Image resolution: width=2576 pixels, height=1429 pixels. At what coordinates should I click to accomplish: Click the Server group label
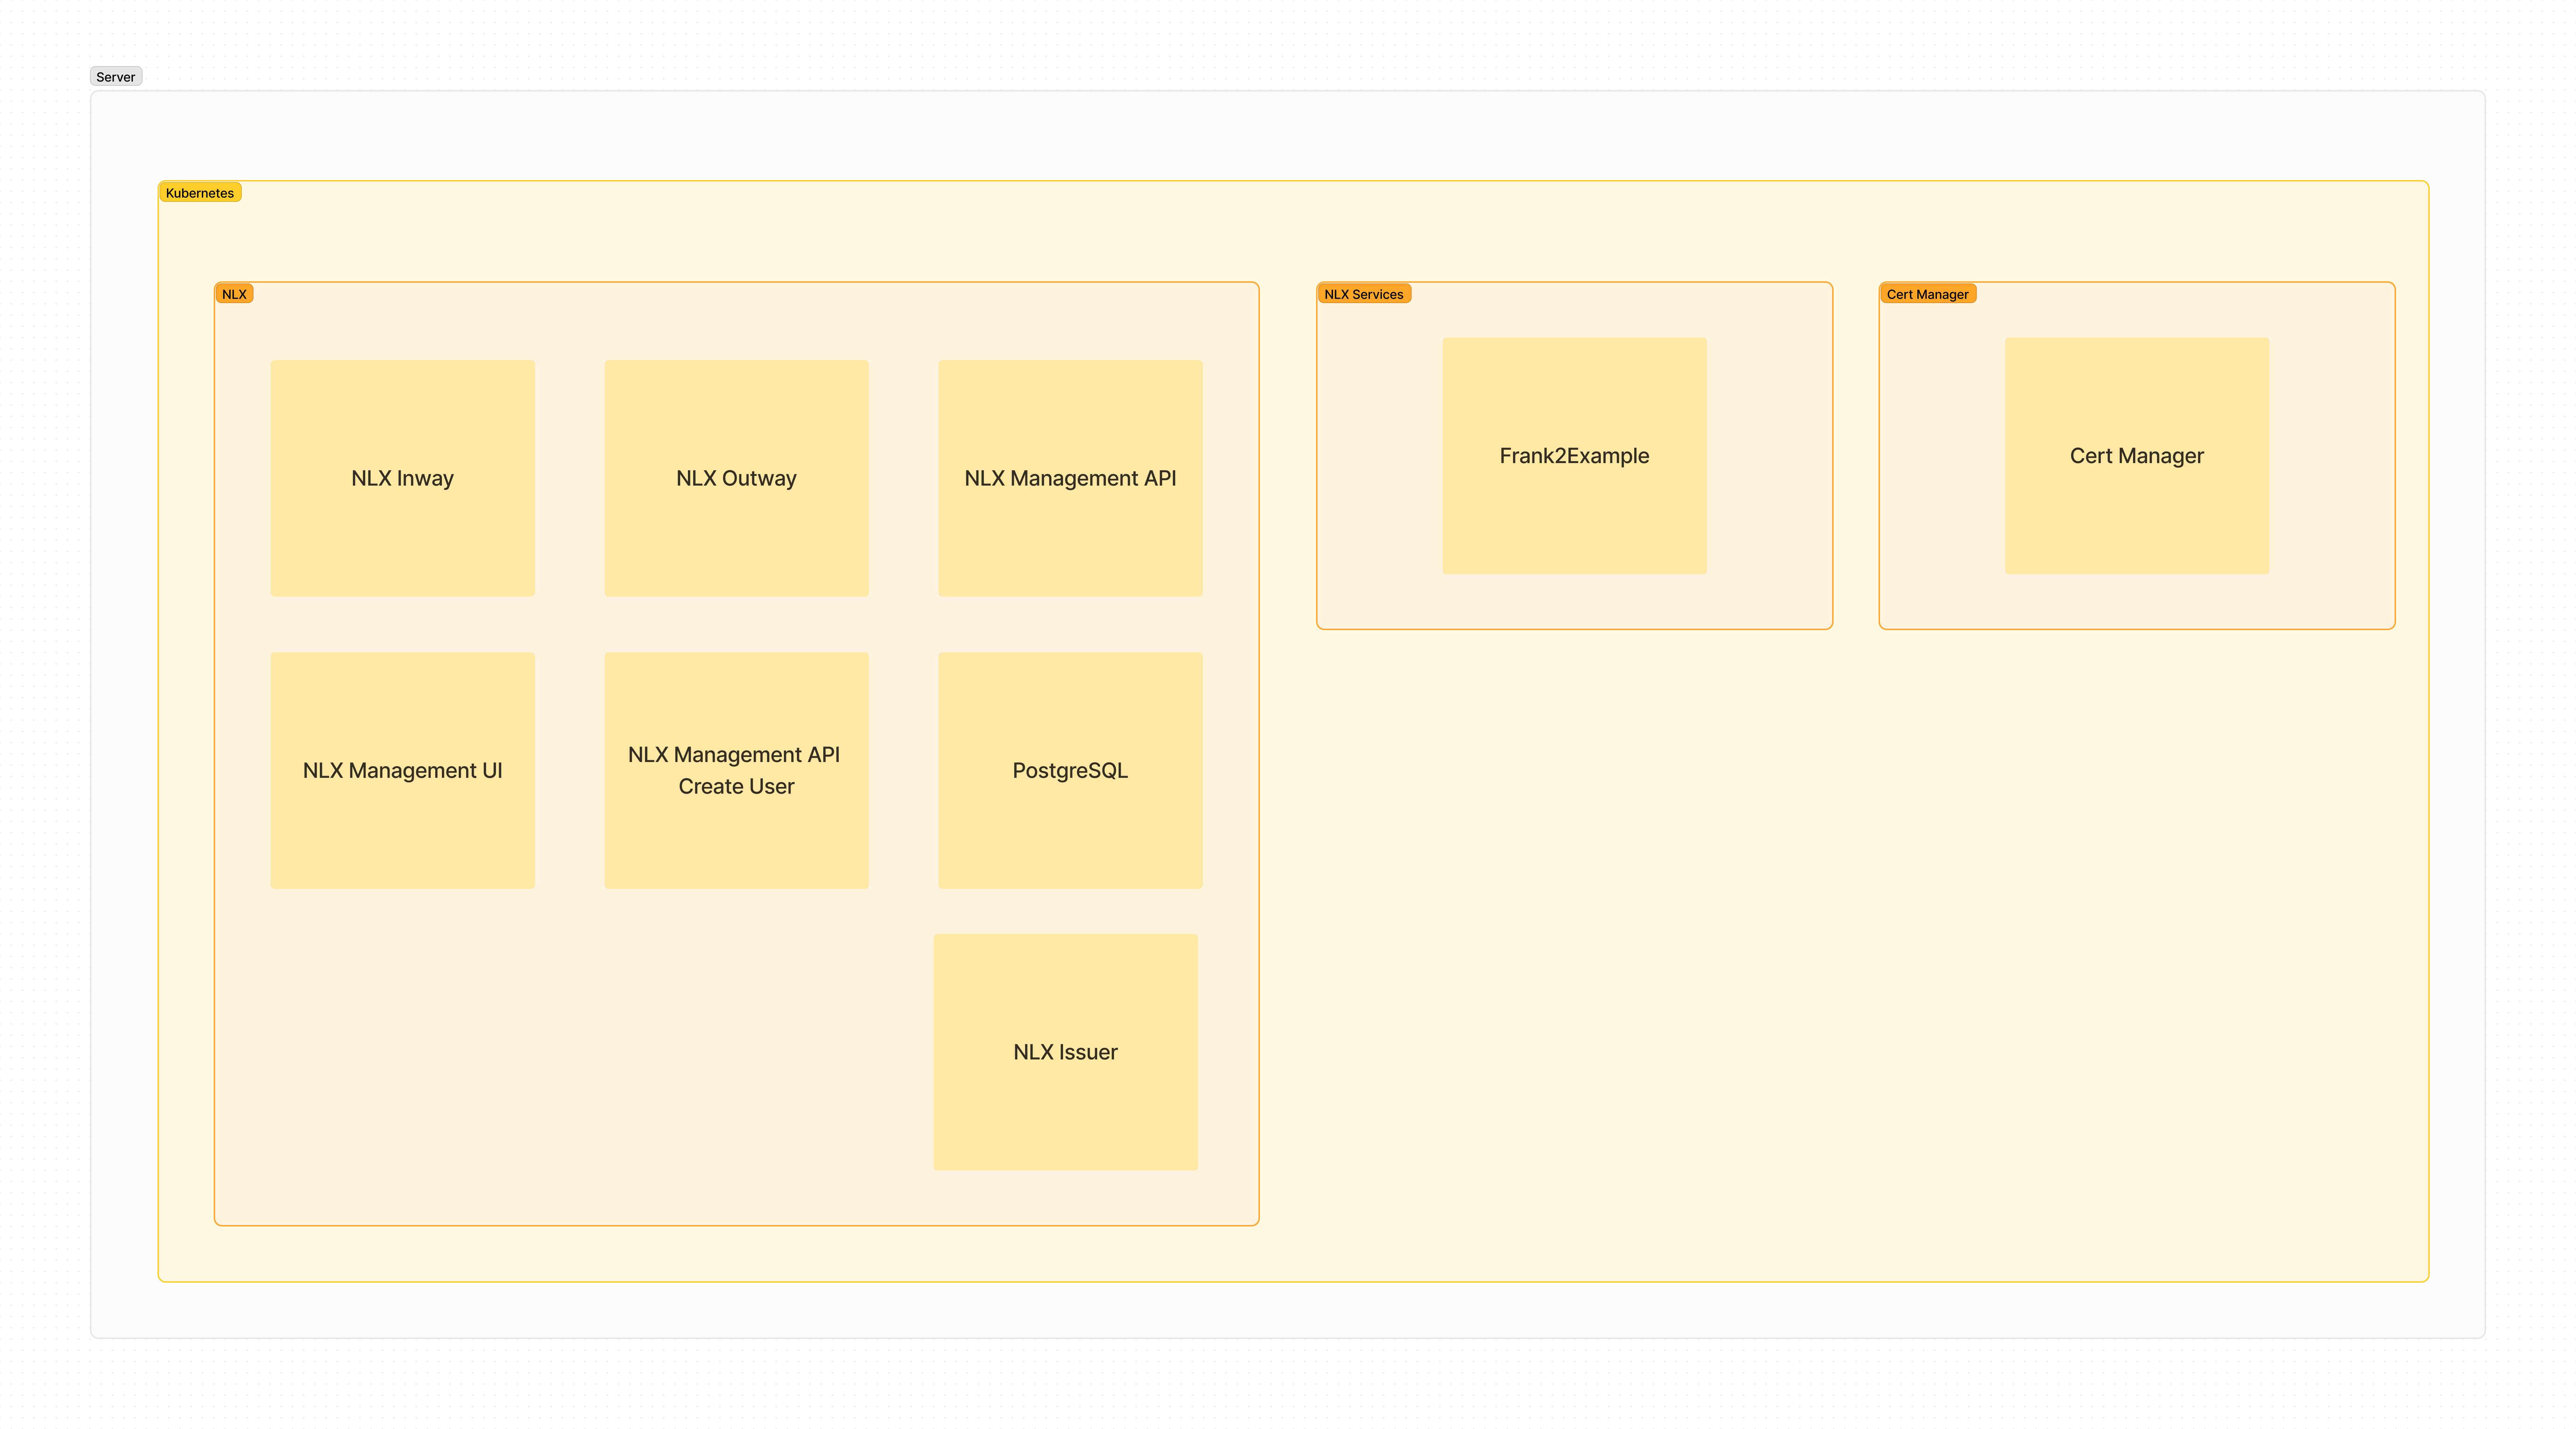point(116,77)
